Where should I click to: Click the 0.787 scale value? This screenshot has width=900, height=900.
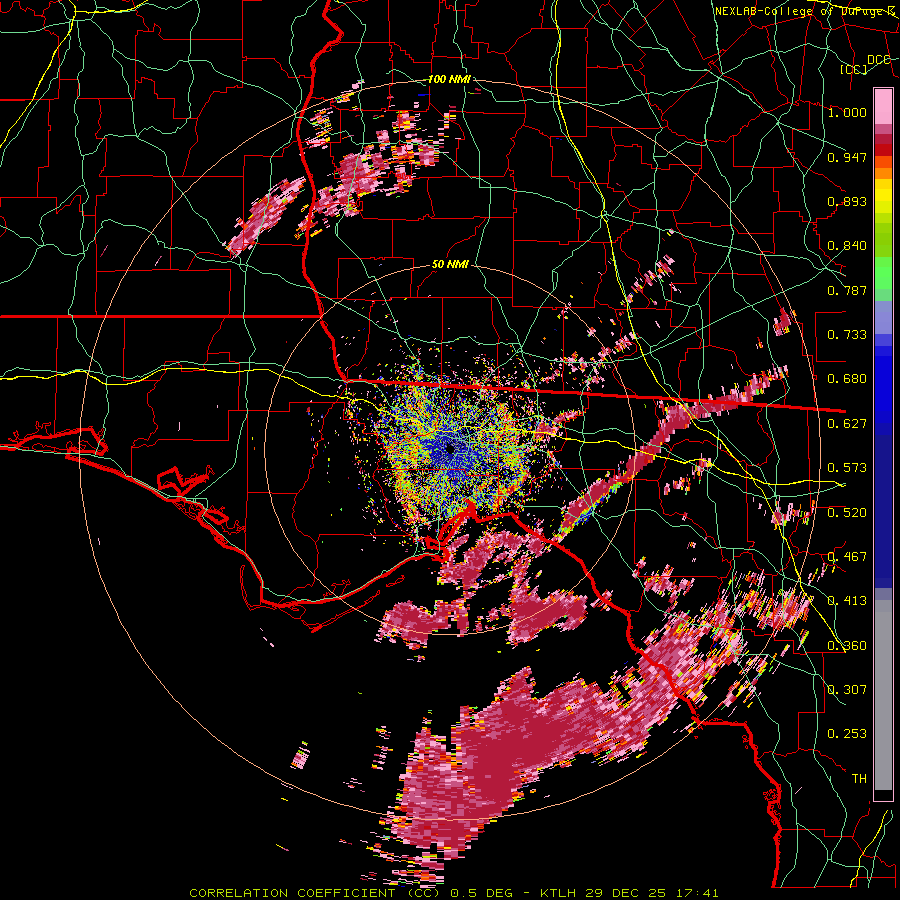point(847,290)
